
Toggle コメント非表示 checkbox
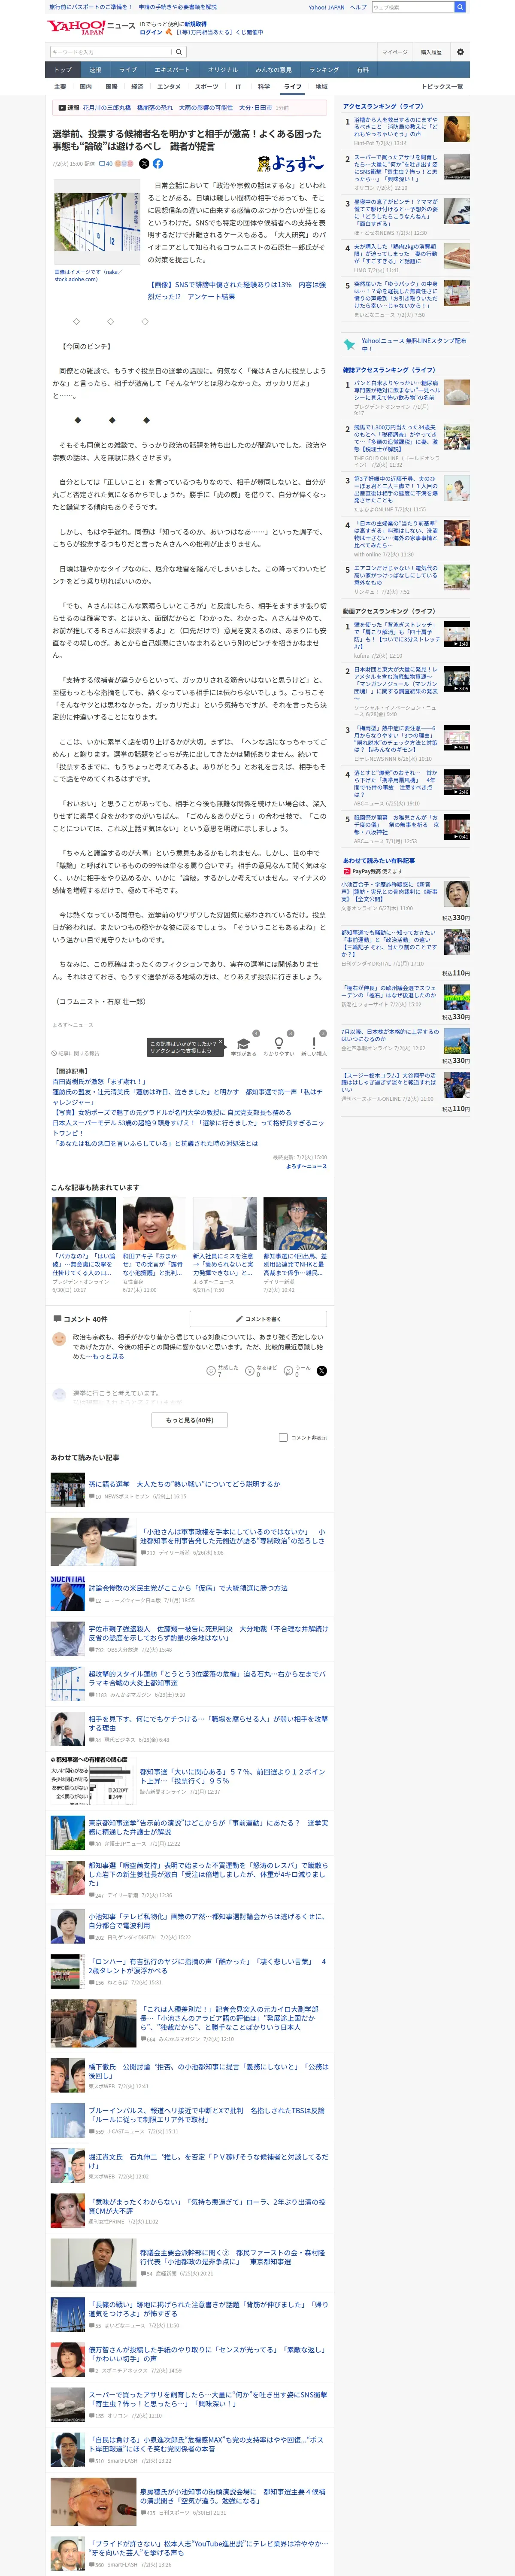(x=283, y=1437)
